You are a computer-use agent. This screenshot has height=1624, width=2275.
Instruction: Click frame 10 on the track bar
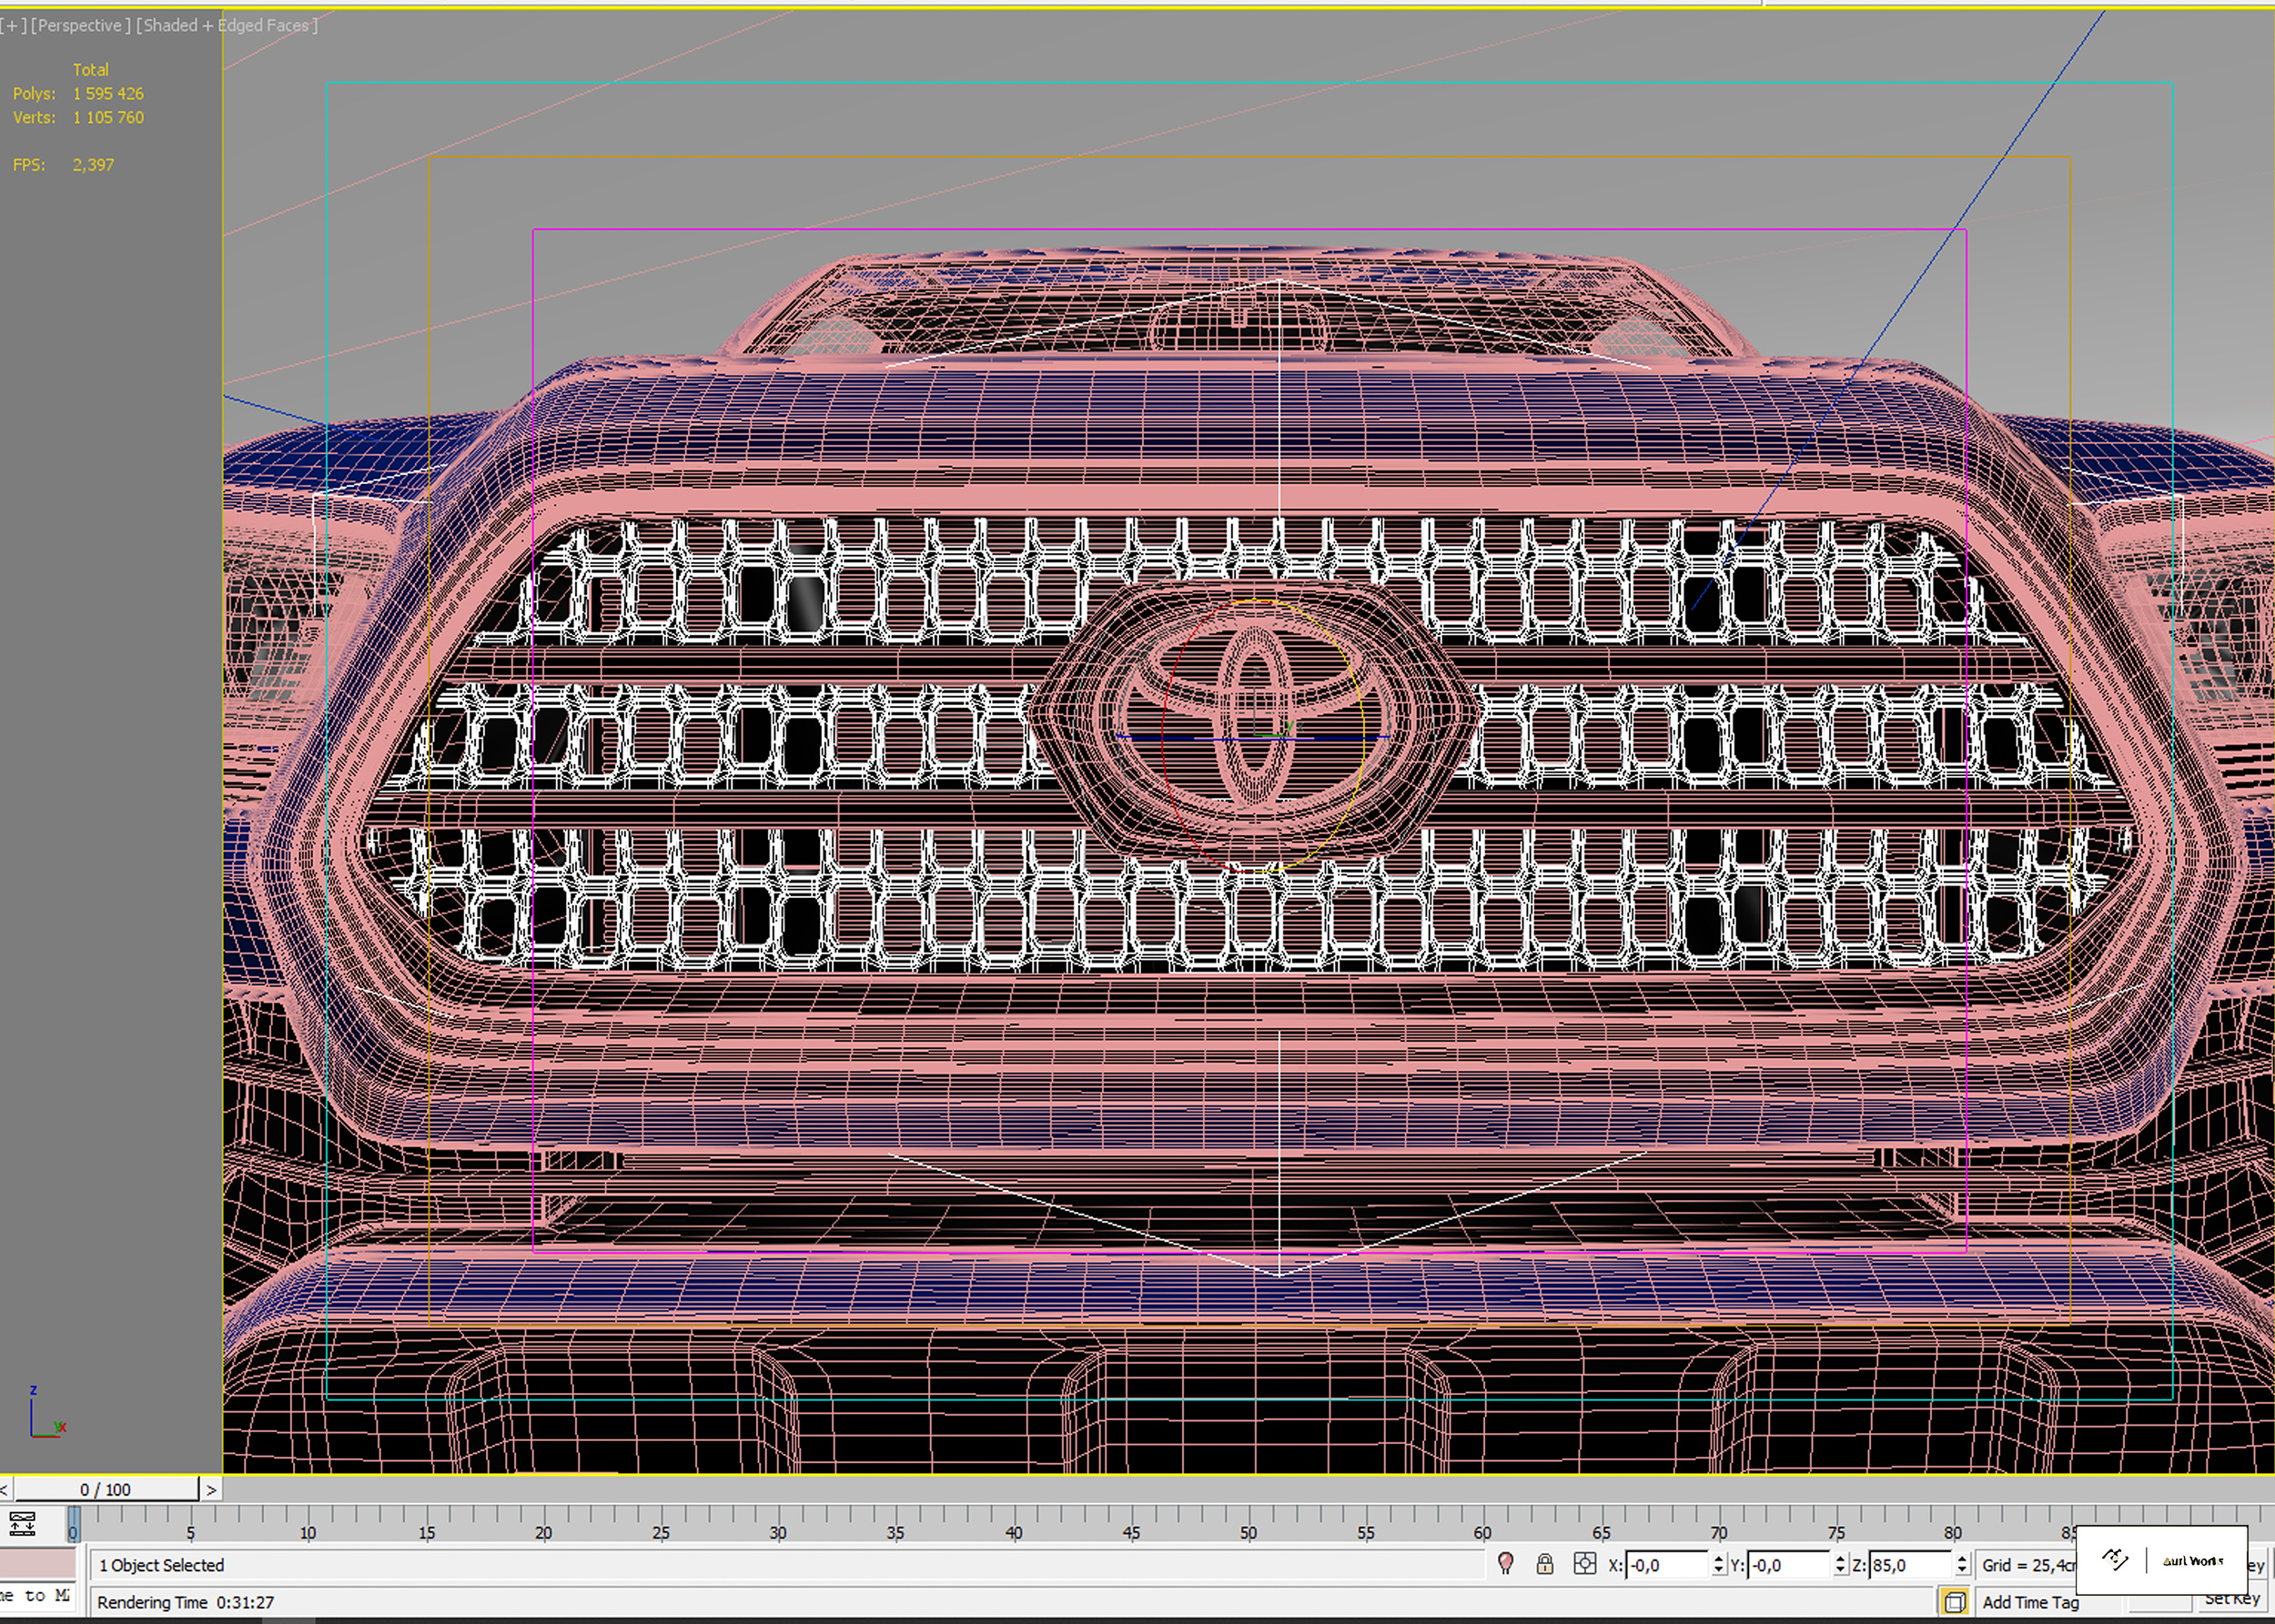pyautogui.click(x=308, y=1532)
